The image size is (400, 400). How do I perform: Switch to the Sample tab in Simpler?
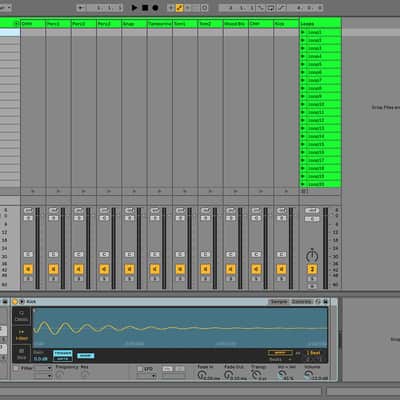pos(279,302)
